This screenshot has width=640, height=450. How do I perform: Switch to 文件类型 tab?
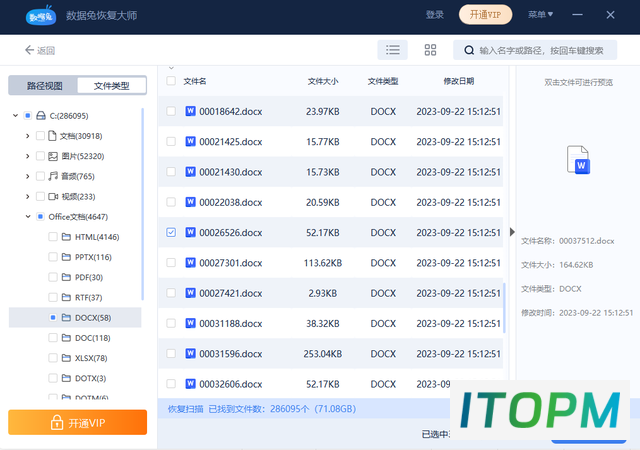tap(111, 86)
